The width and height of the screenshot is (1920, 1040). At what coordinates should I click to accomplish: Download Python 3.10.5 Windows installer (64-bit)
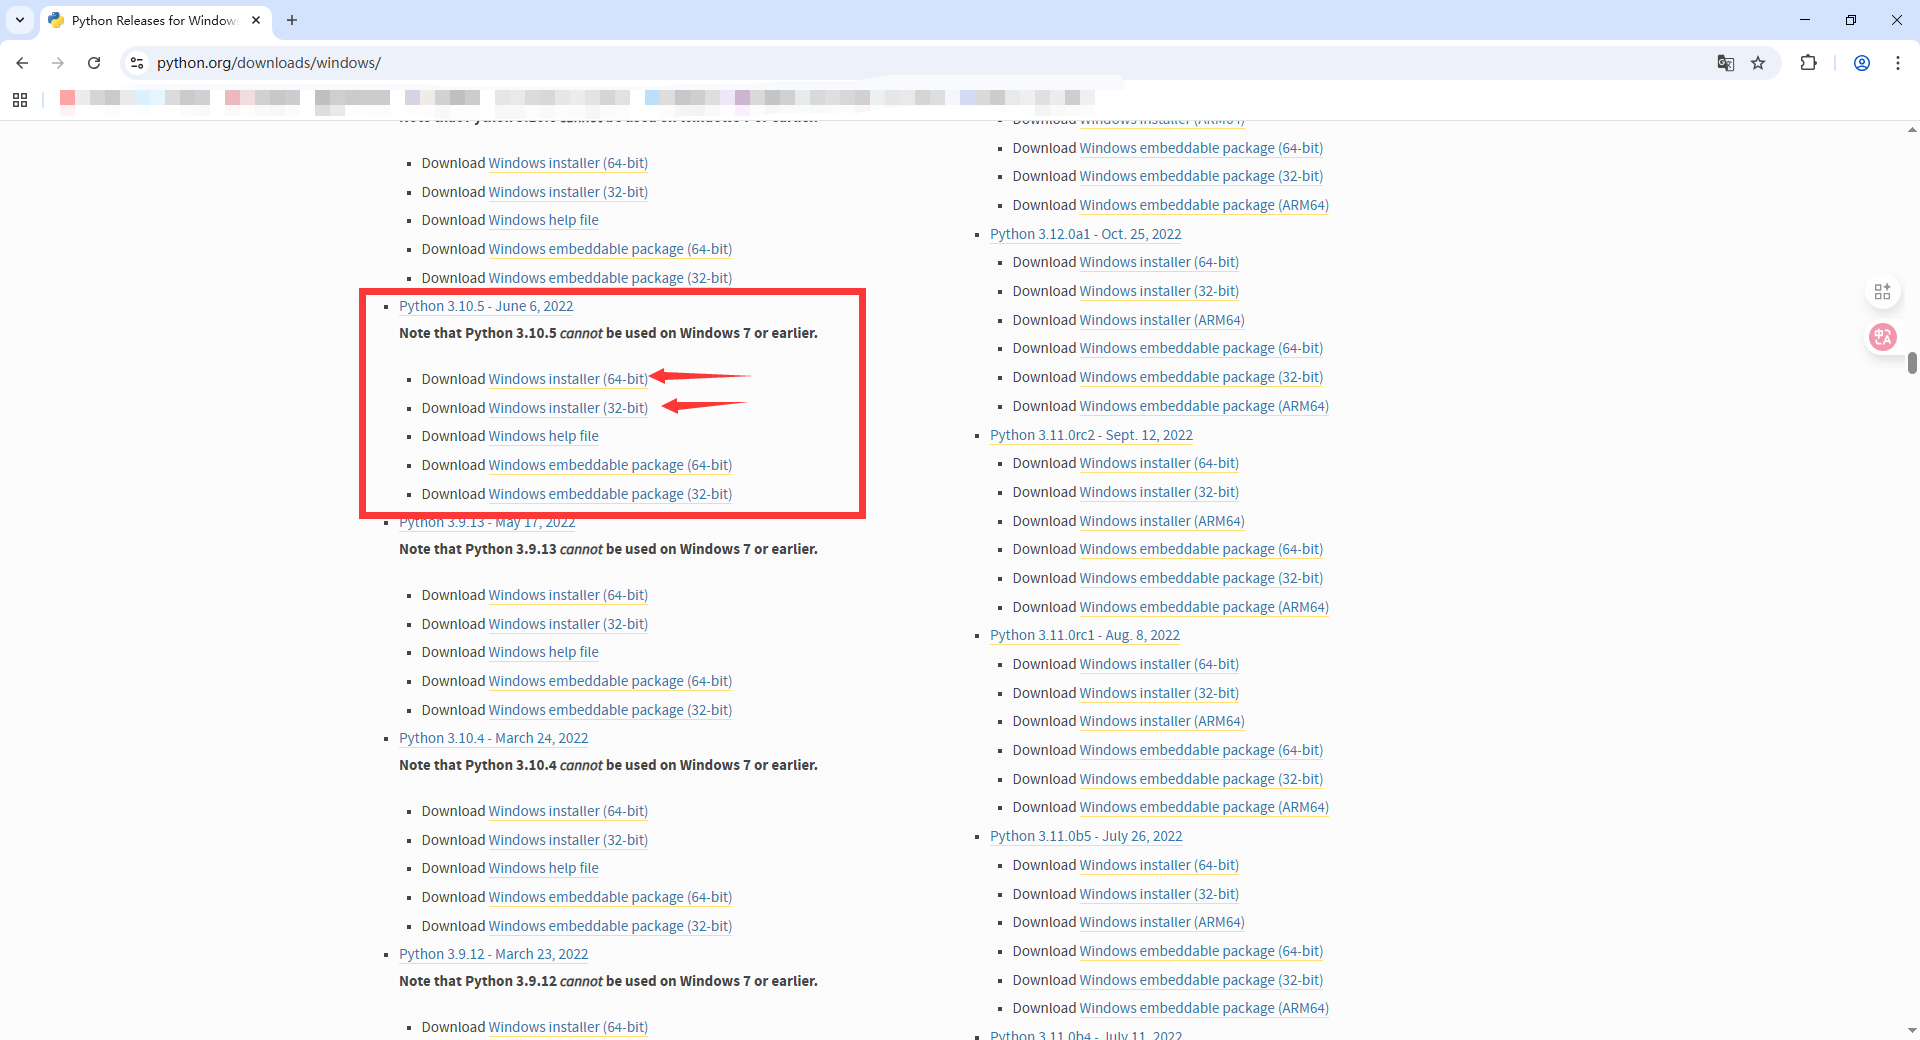pos(568,379)
